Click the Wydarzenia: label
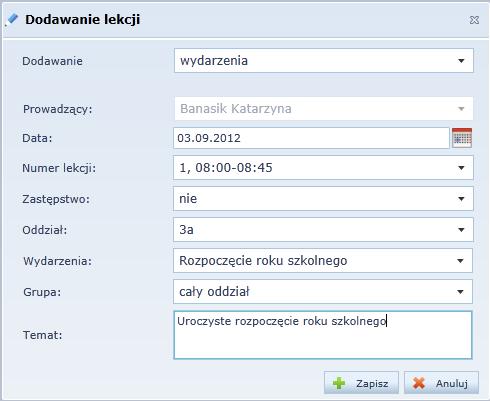 [x=57, y=261]
